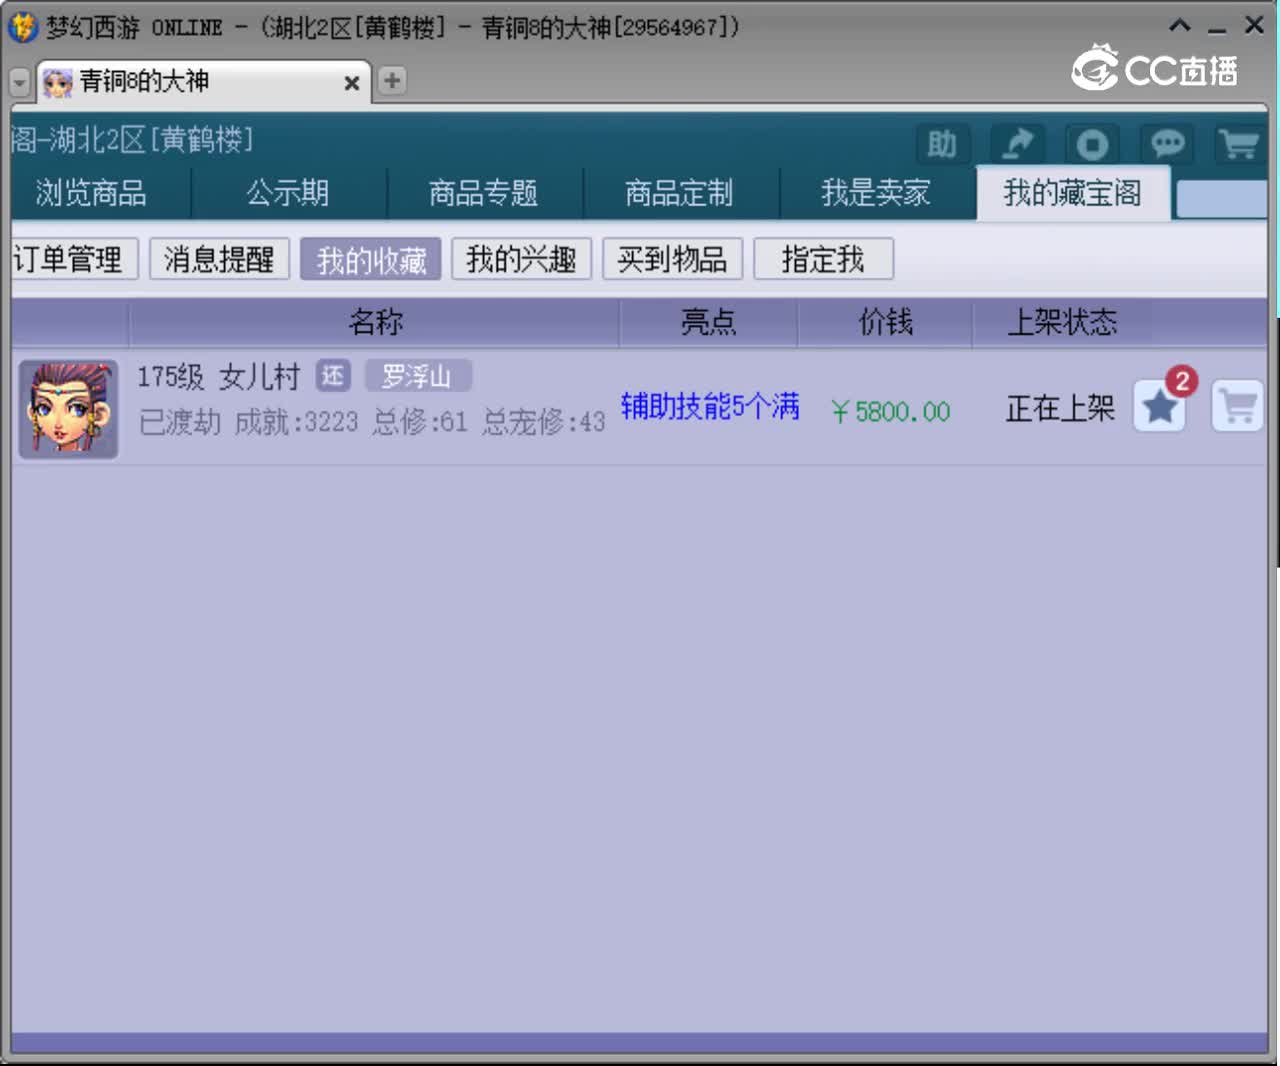Add a new tab with plus button

tap(392, 80)
